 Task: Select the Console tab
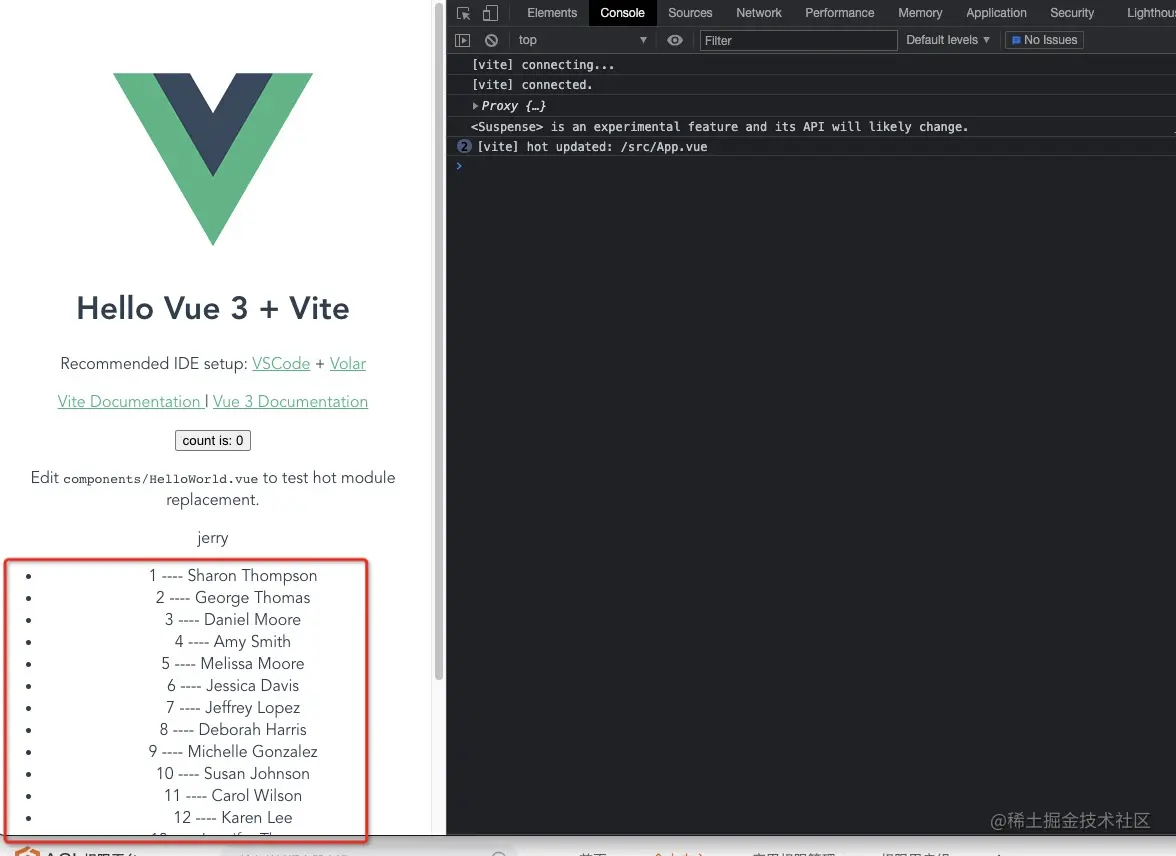[622, 13]
